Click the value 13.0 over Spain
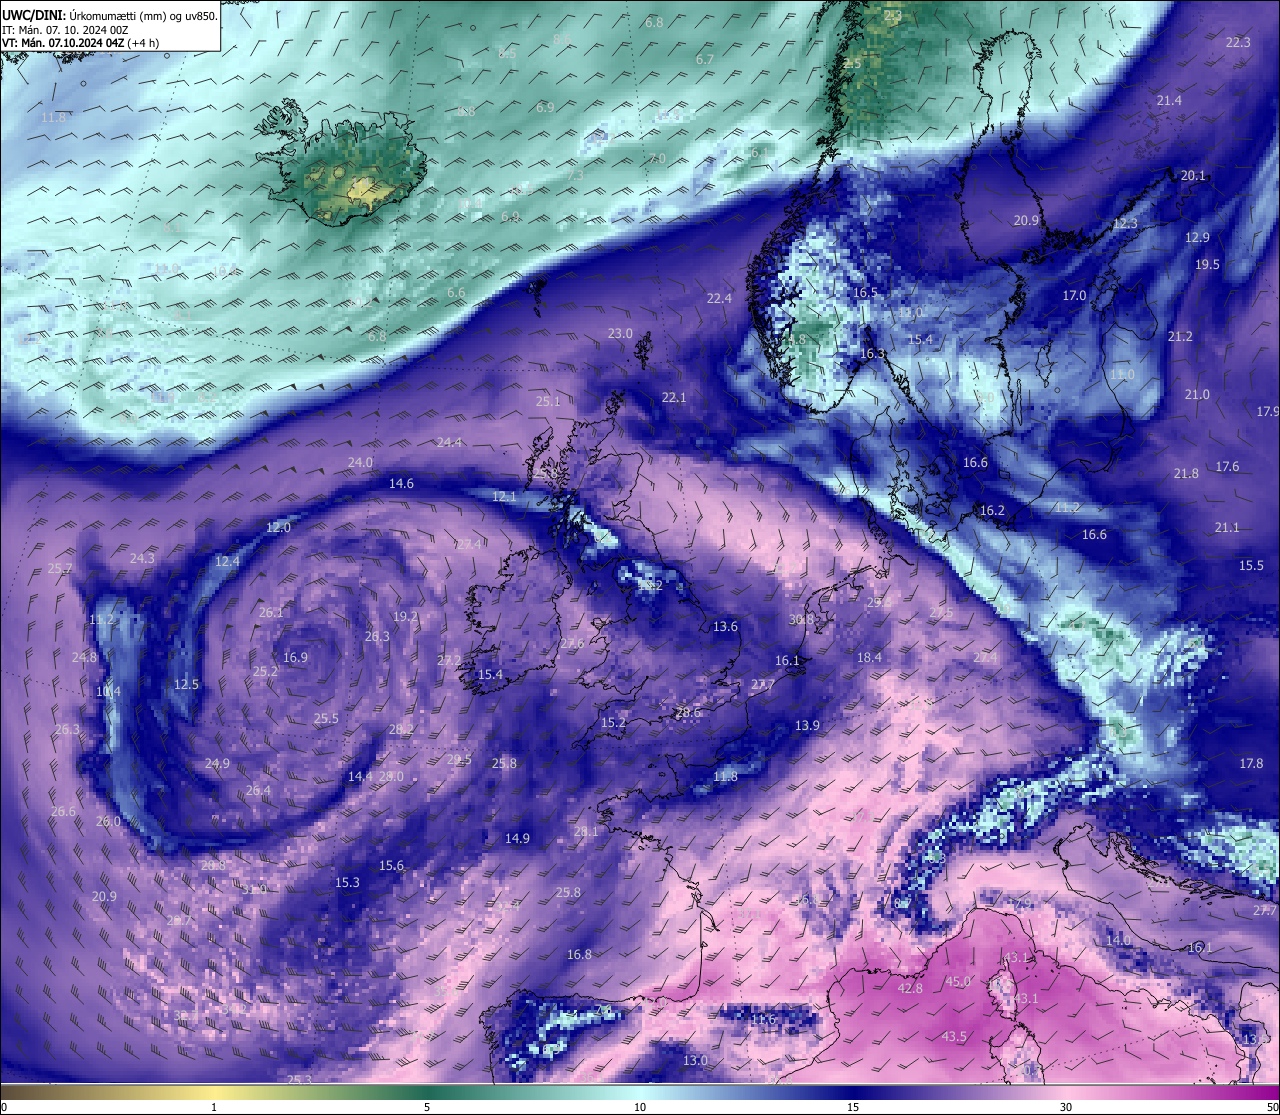The image size is (1280, 1115). point(695,1060)
